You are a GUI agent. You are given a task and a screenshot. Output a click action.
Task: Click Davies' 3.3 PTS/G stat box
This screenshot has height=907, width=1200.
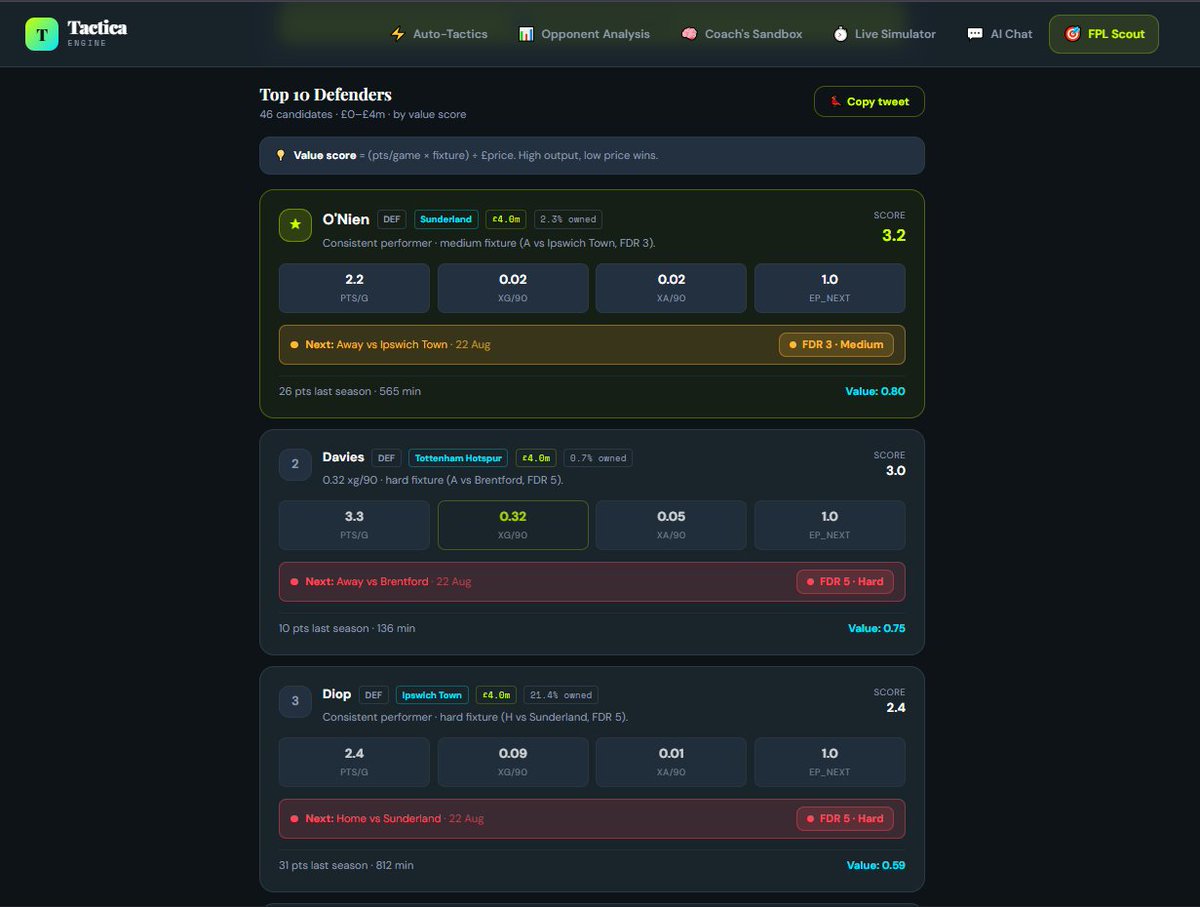354,525
